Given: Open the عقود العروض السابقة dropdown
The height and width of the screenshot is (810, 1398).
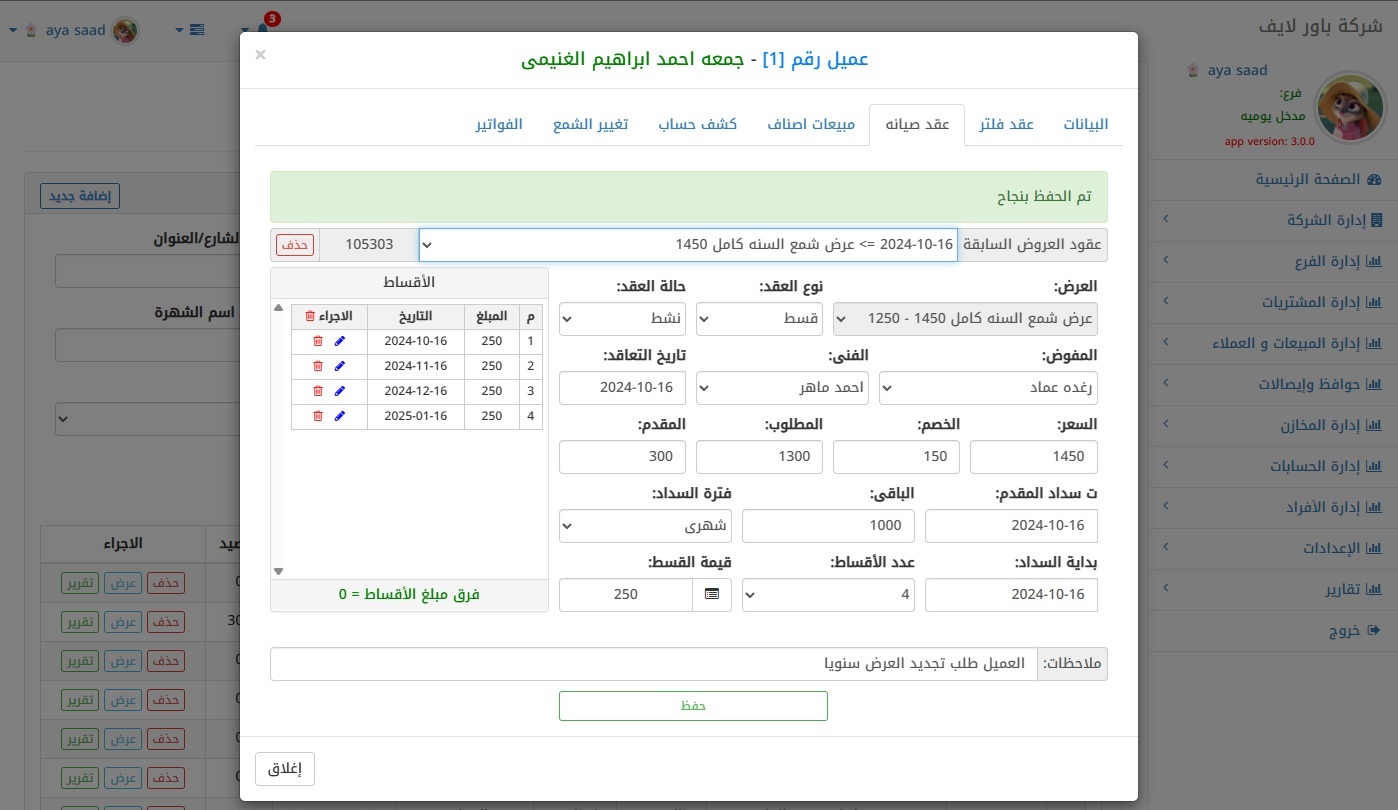Looking at the screenshot, I should 688,245.
